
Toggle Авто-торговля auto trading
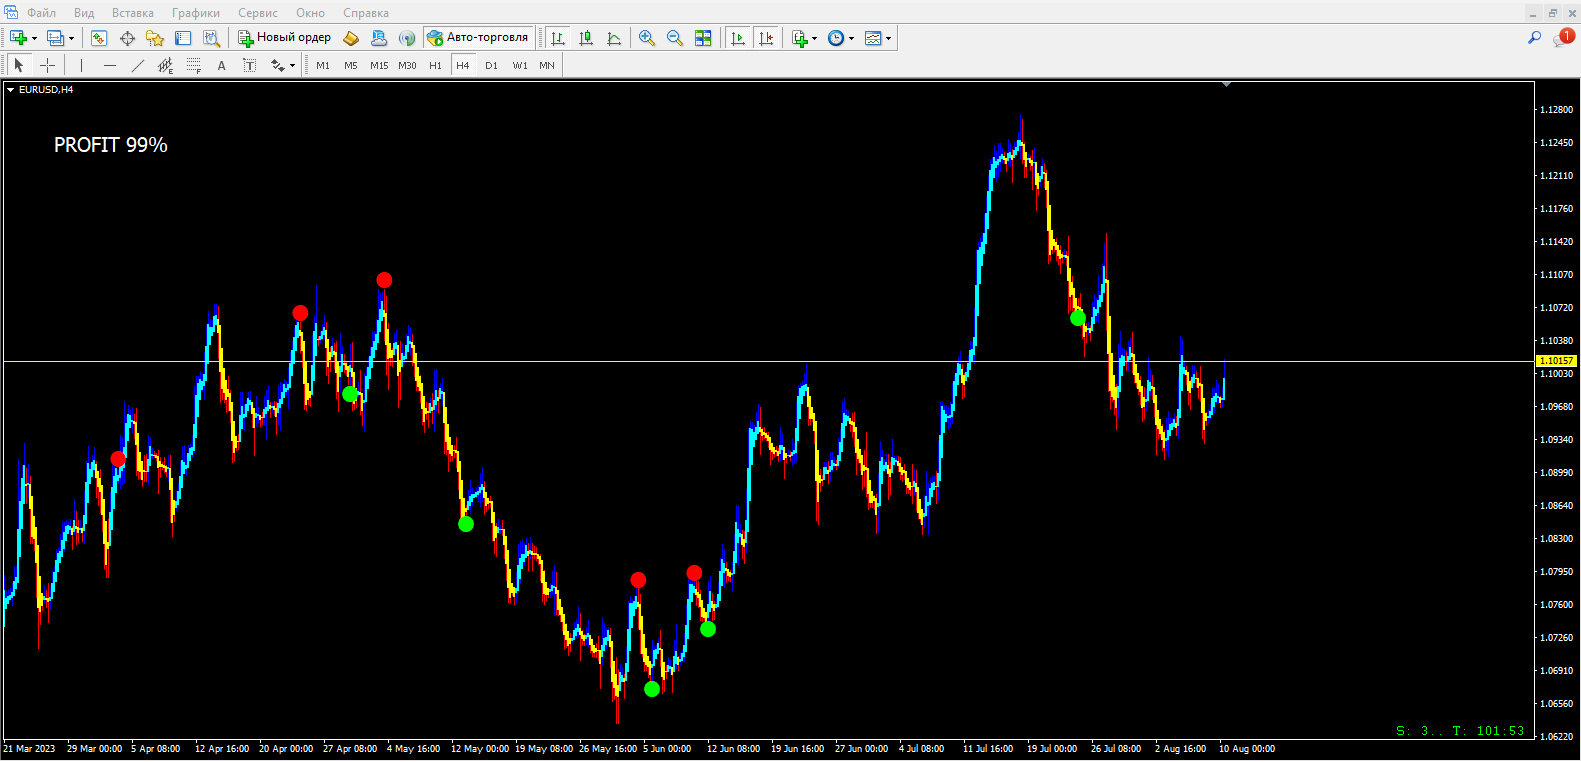click(x=478, y=38)
